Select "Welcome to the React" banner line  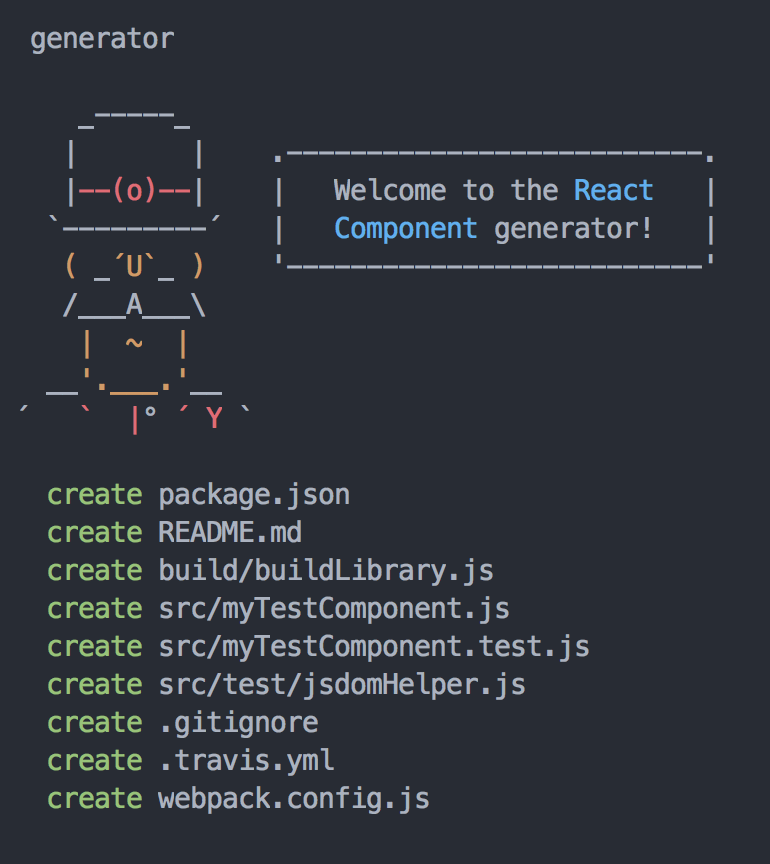[x=493, y=191]
